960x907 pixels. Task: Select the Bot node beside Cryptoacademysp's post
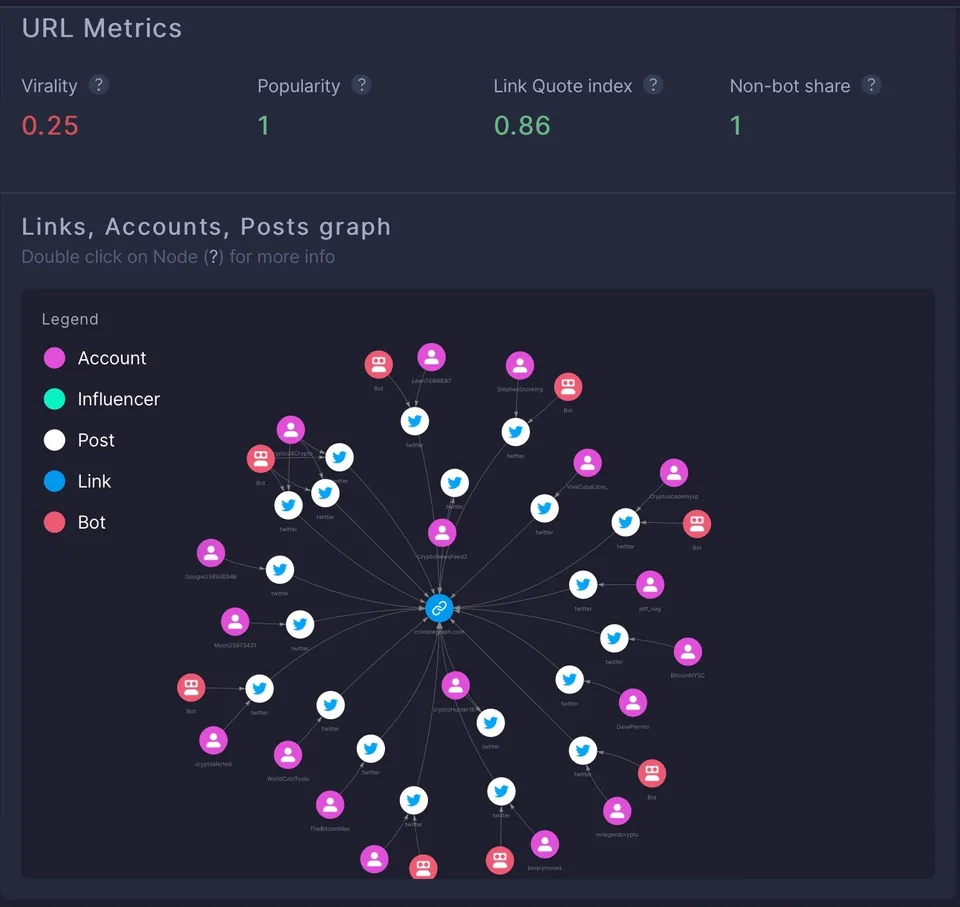[697, 524]
